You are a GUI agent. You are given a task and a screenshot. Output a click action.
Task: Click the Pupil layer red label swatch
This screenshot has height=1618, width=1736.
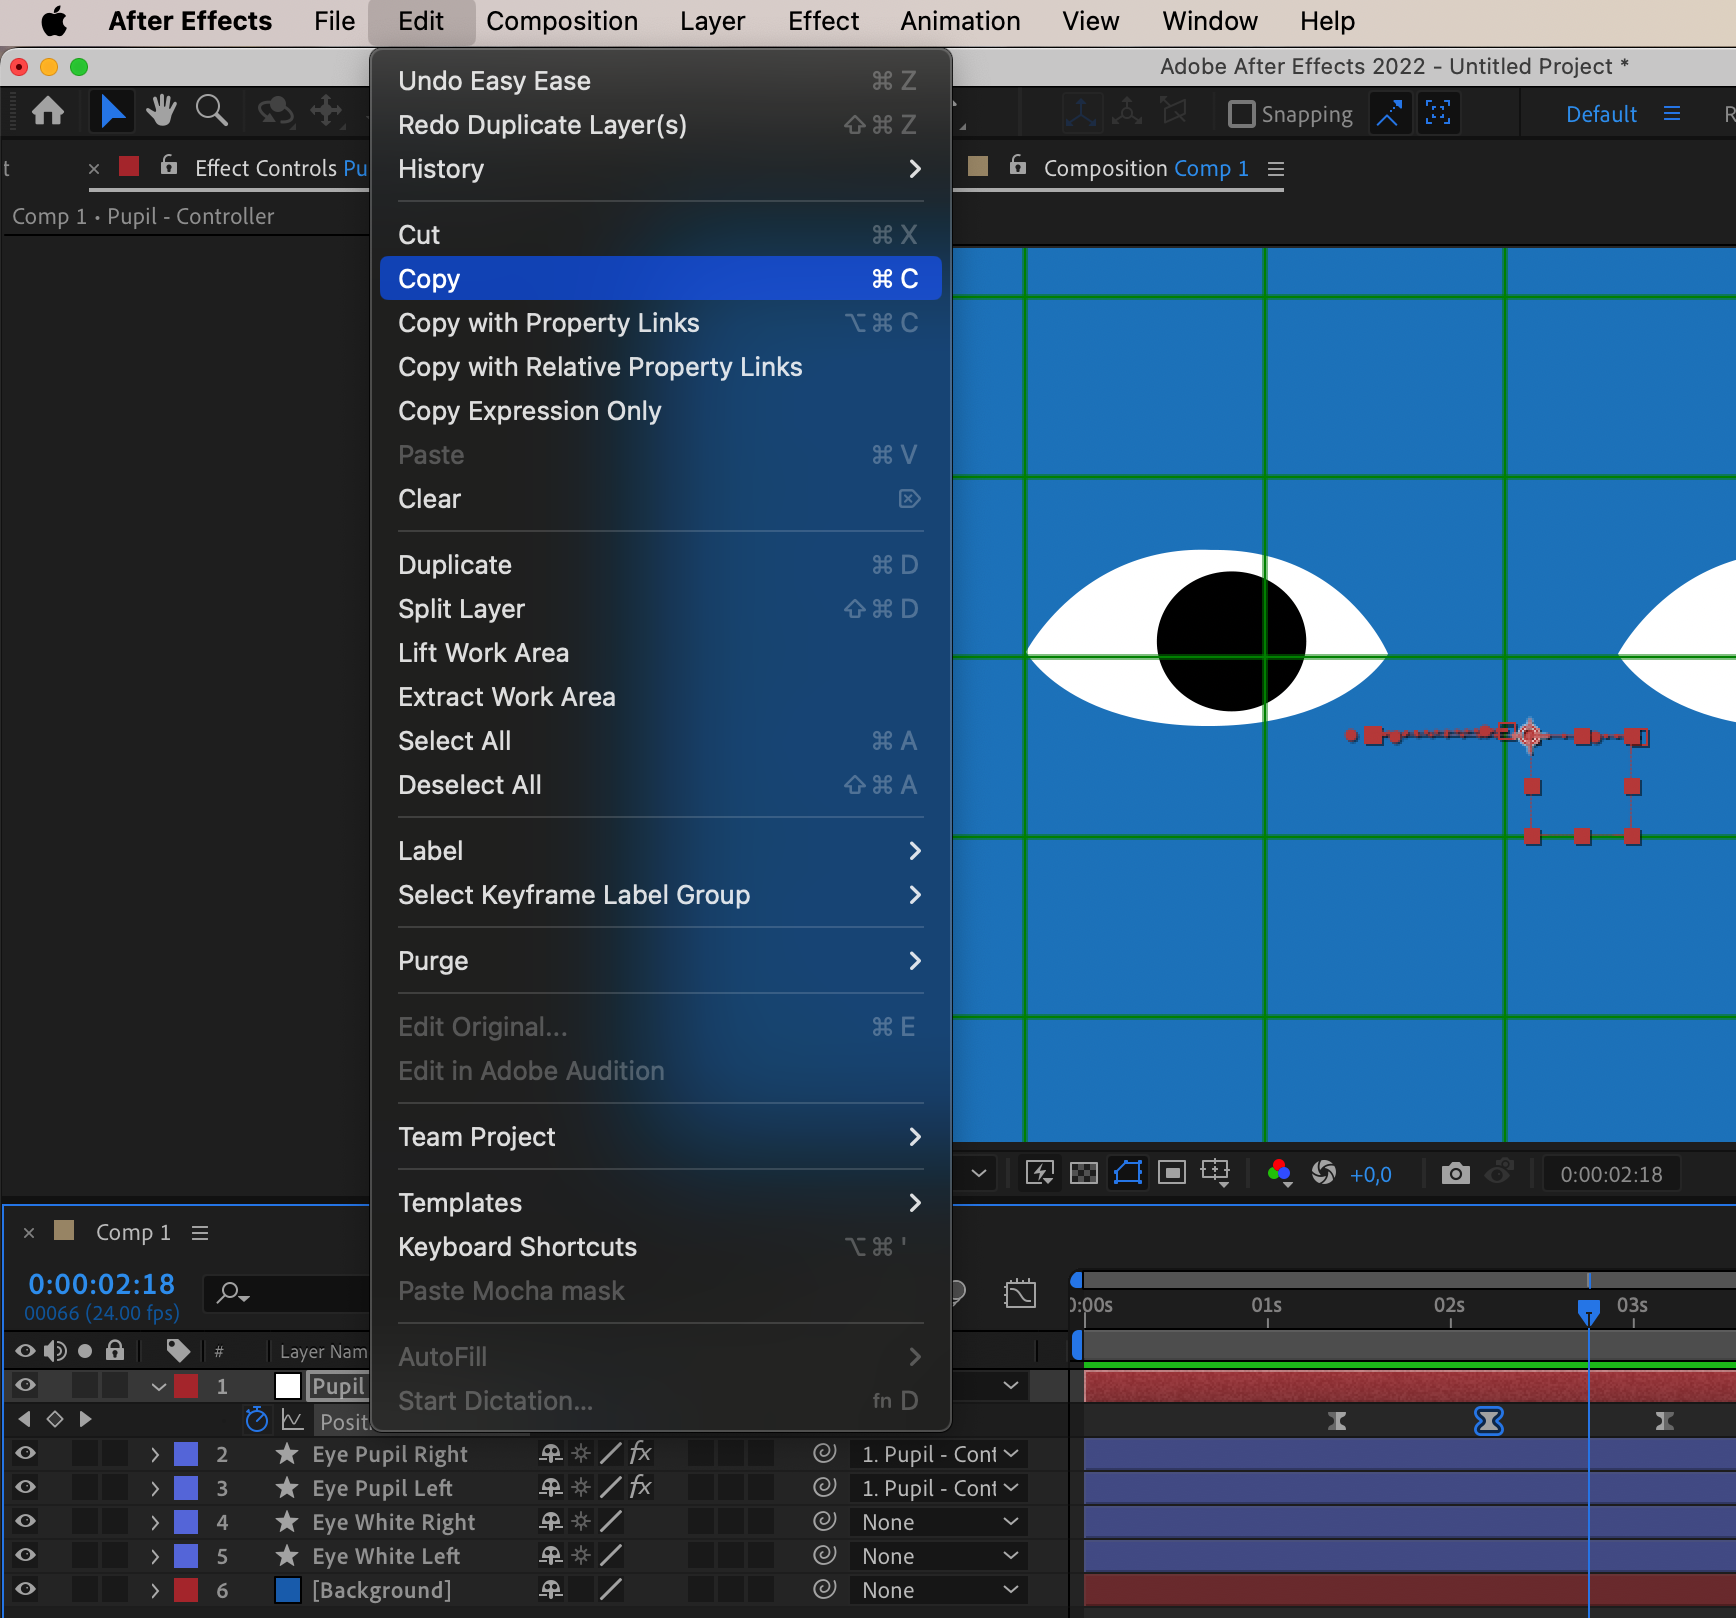pyautogui.click(x=186, y=1386)
